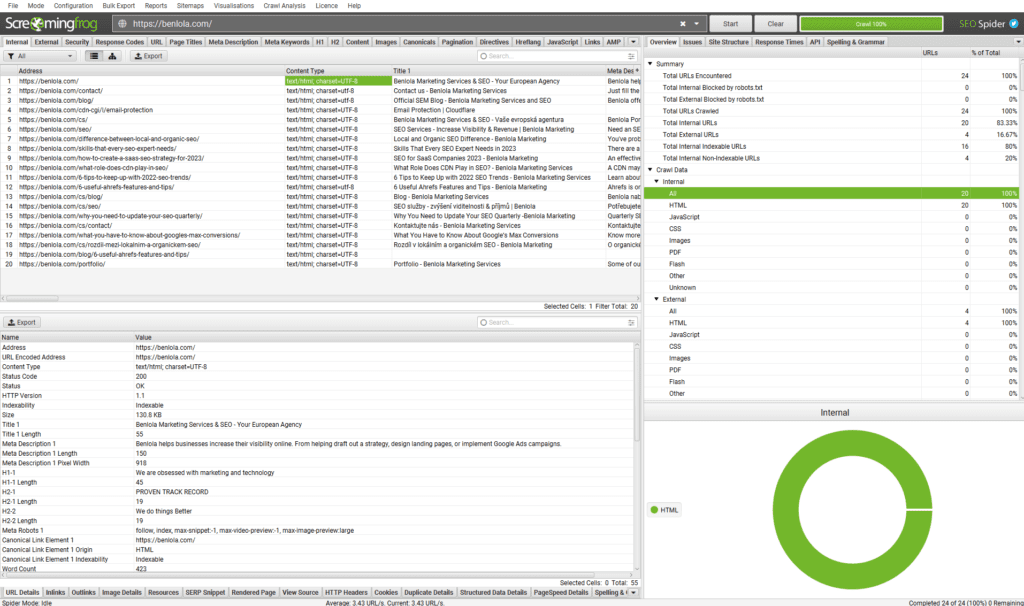Switch to the Page Titles tab

[x=185, y=42]
